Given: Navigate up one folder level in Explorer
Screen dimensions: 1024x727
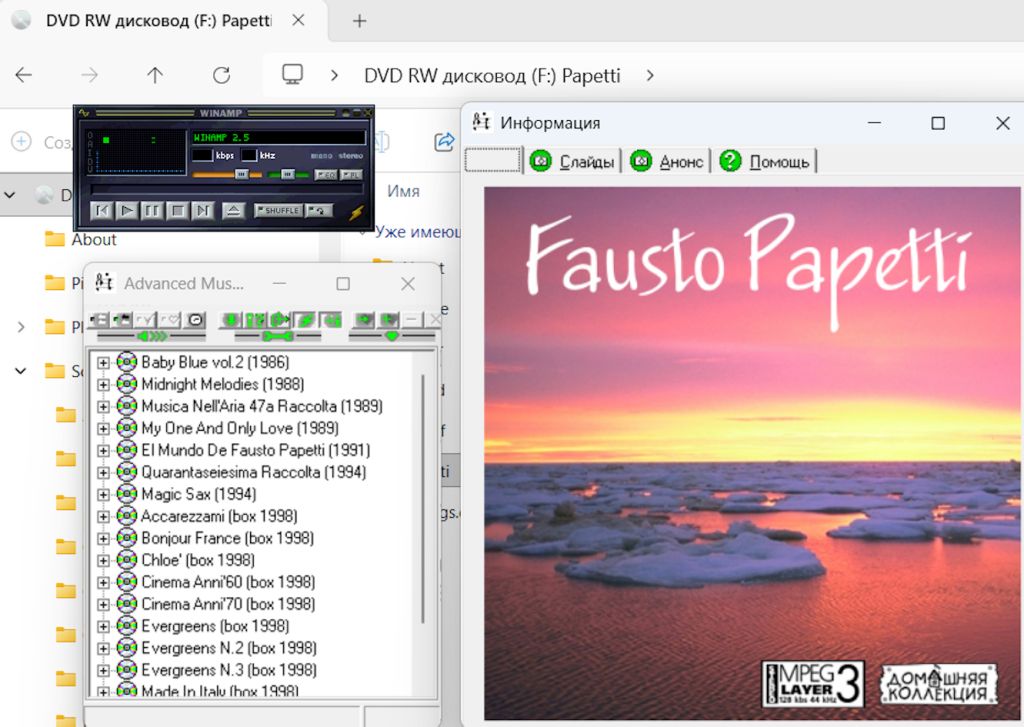Looking at the screenshot, I should pos(155,75).
